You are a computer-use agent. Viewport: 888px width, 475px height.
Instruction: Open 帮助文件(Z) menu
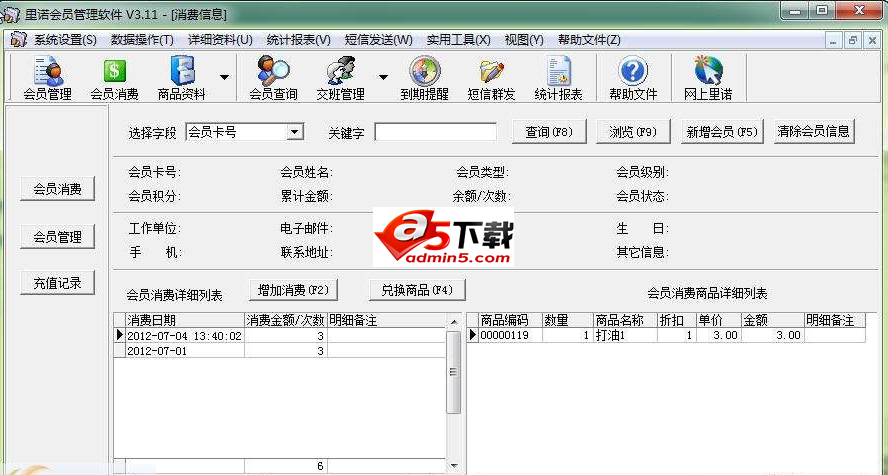coord(589,40)
